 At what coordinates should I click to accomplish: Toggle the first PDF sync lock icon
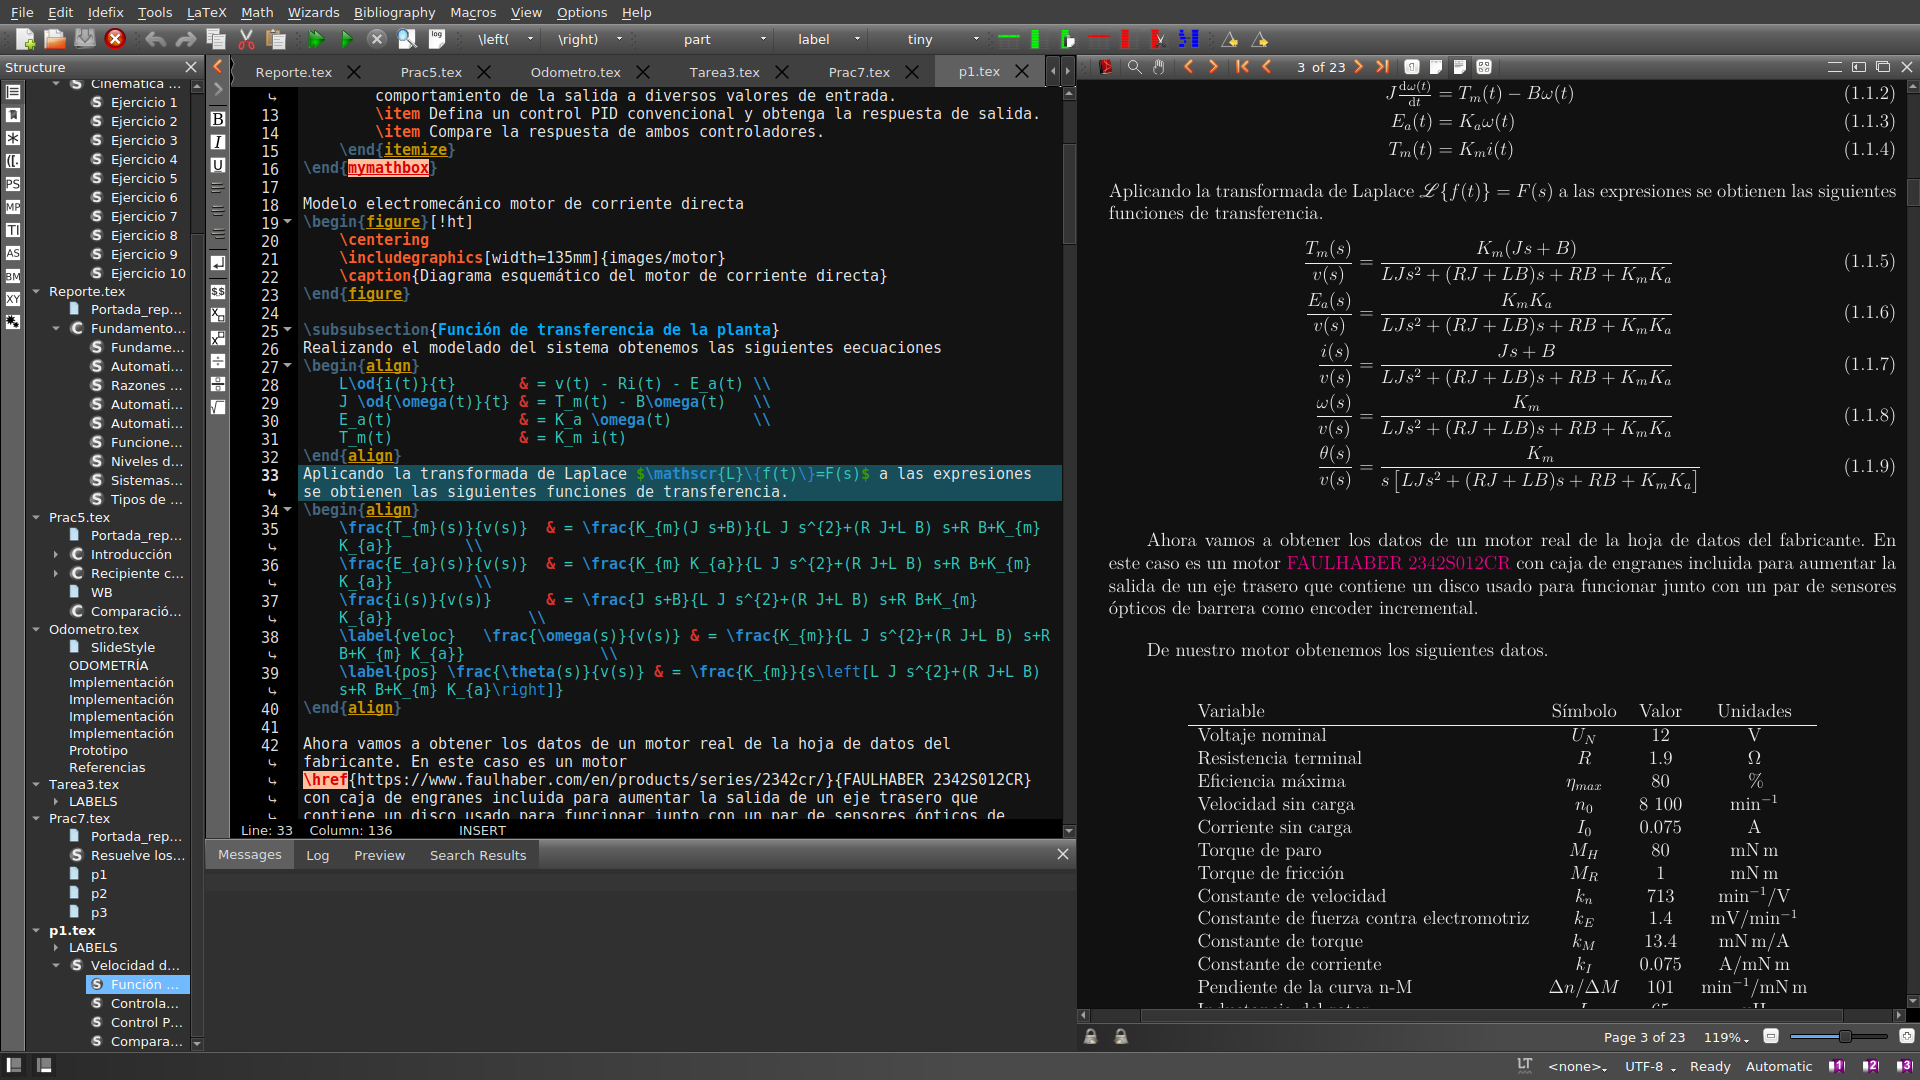coord(1091,1037)
